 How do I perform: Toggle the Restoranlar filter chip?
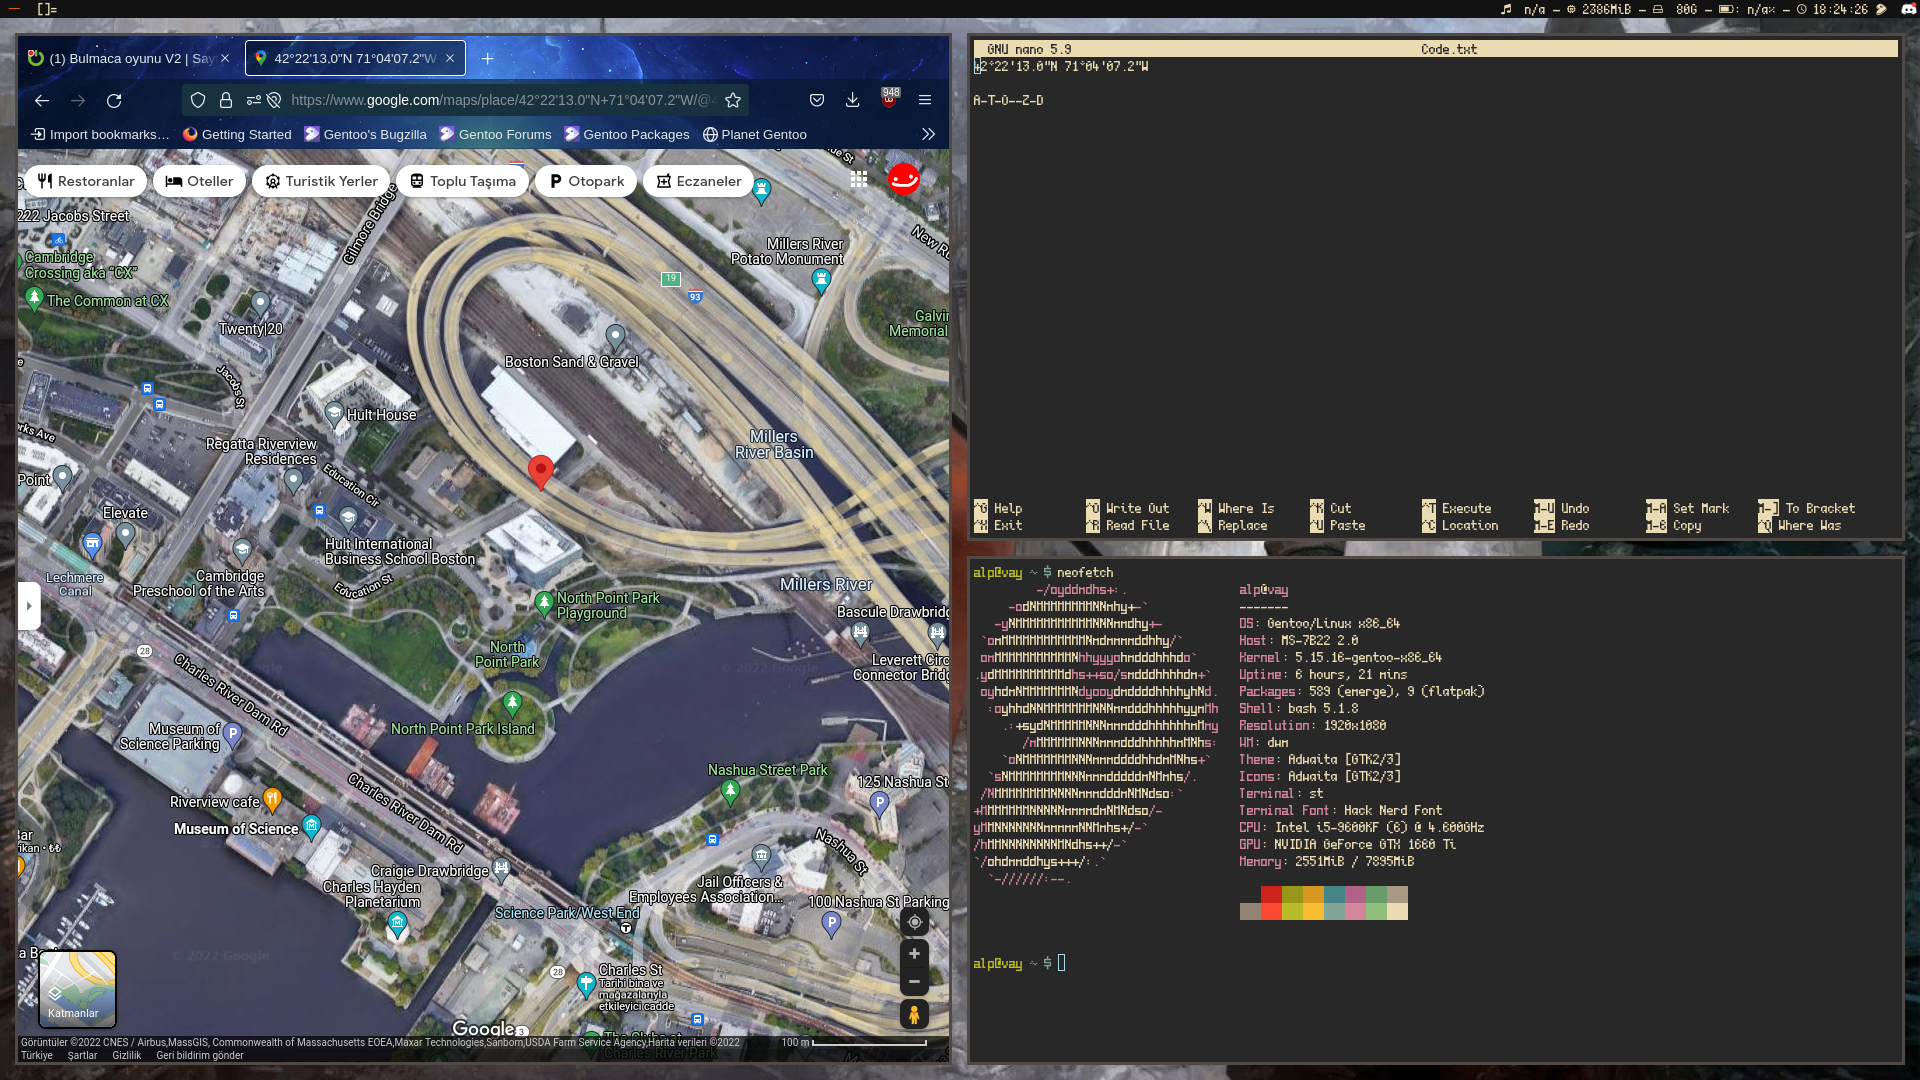tap(86, 181)
